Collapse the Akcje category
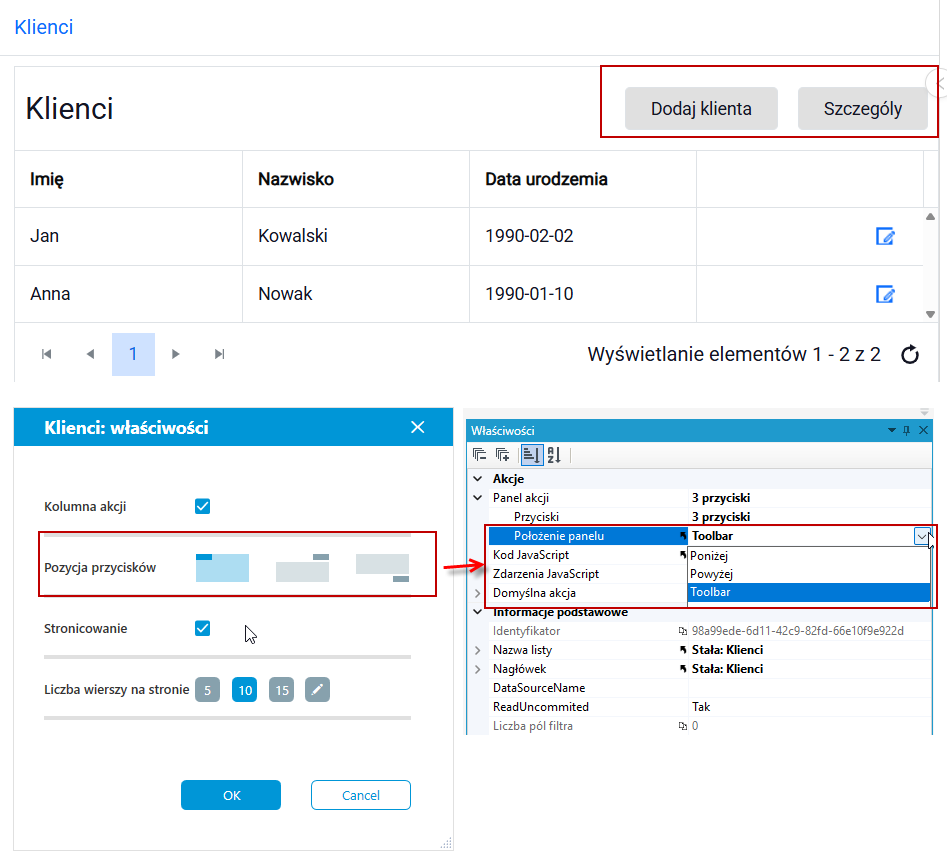This screenshot has height=860, width=947. (x=478, y=479)
